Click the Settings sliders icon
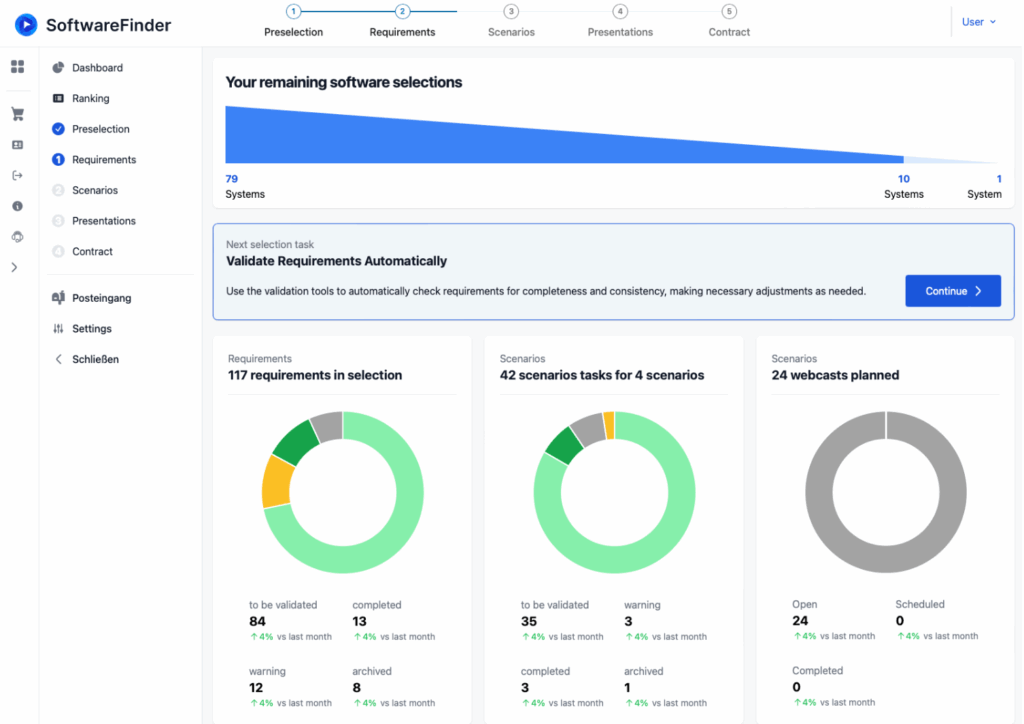 click(58, 329)
